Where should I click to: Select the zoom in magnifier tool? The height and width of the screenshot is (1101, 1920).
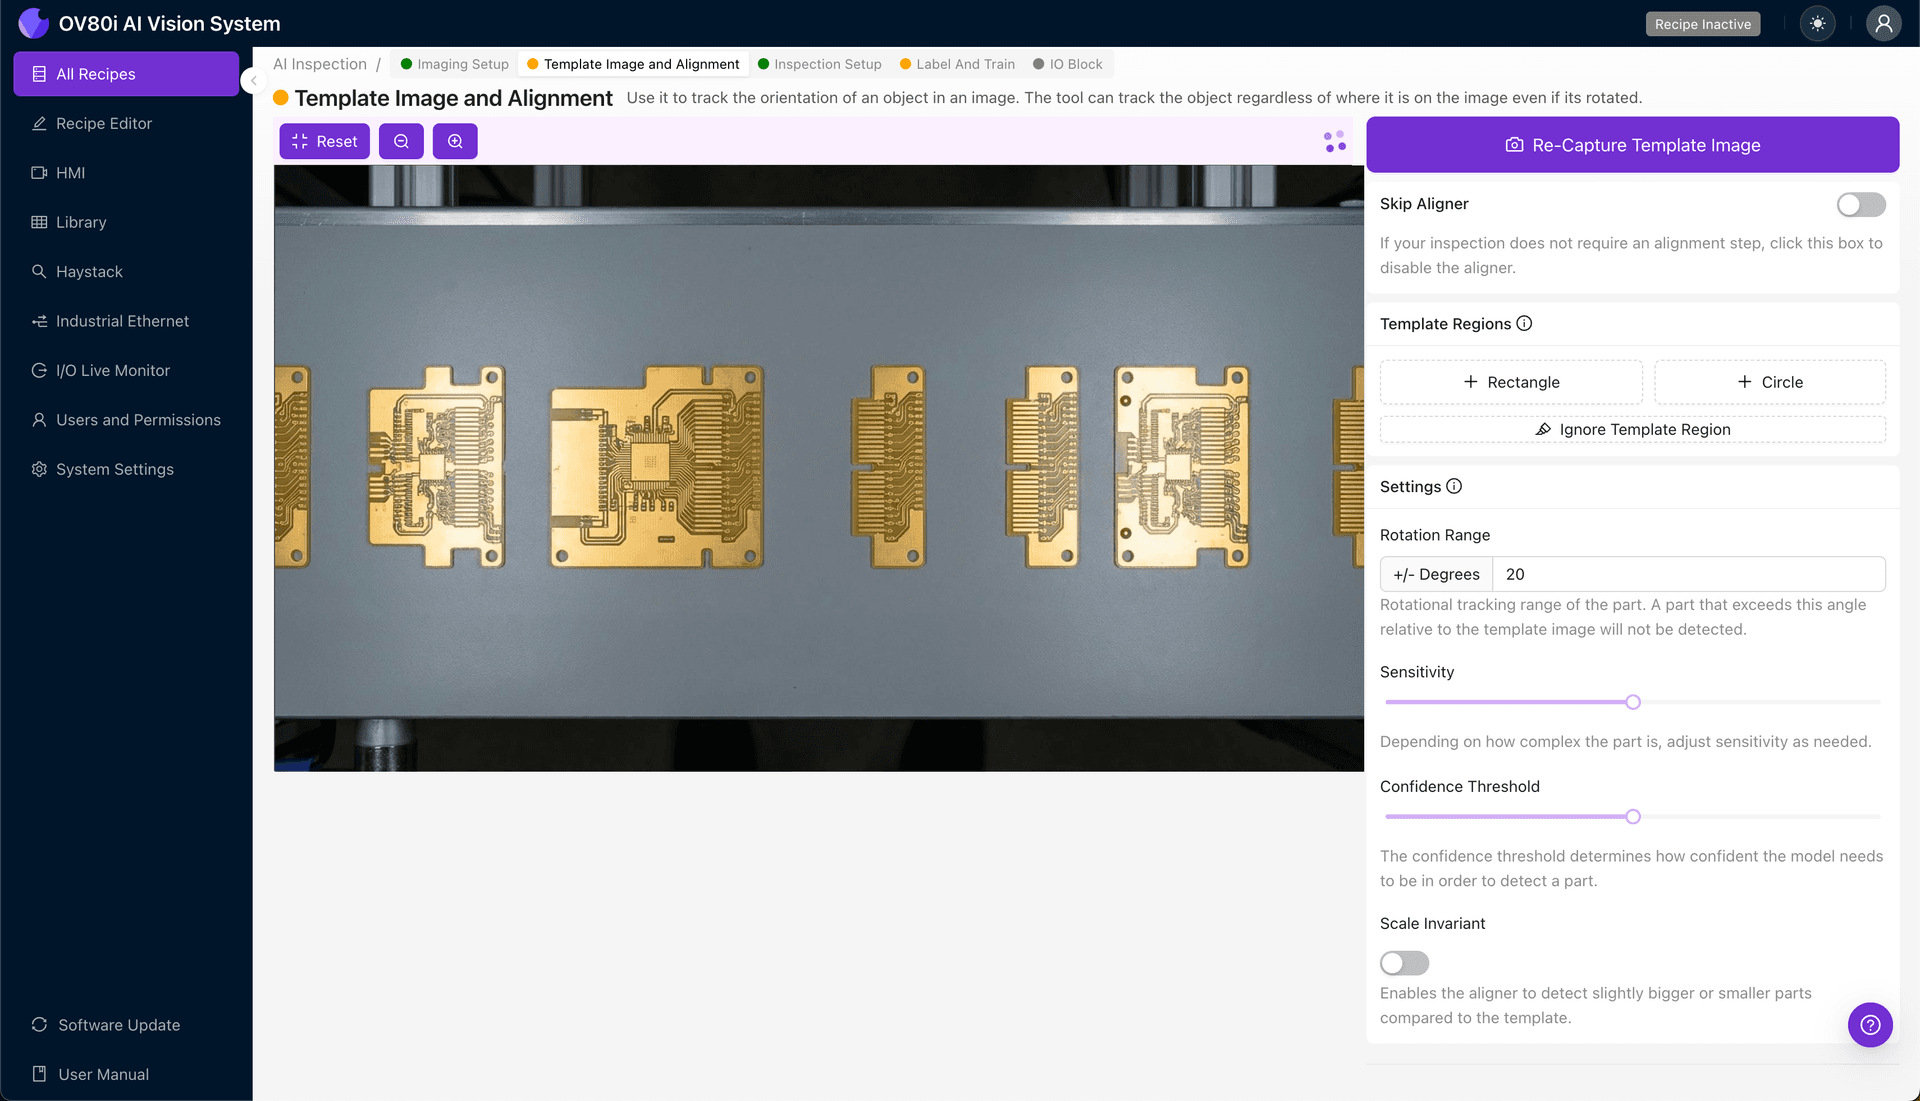pyautogui.click(x=455, y=141)
